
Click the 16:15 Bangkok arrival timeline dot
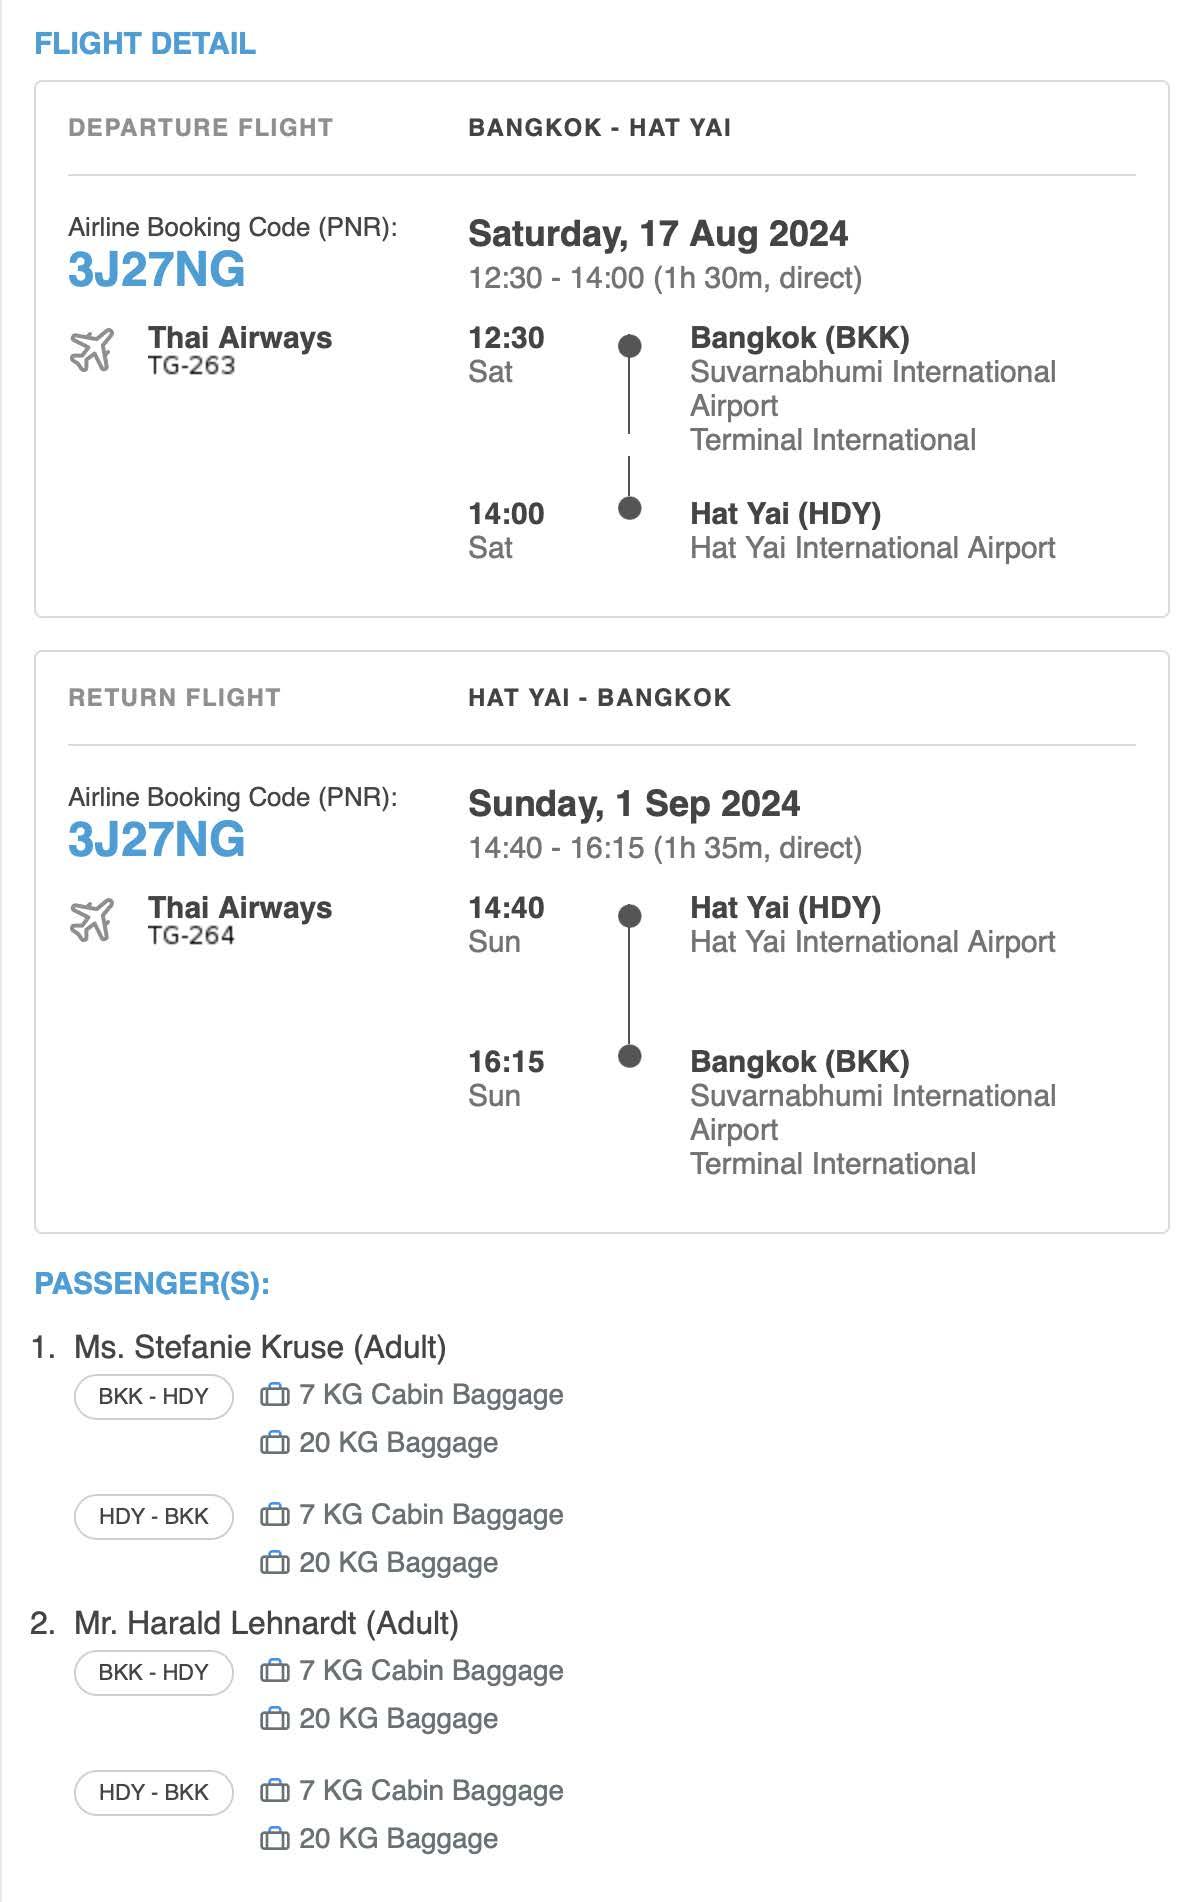point(629,1056)
